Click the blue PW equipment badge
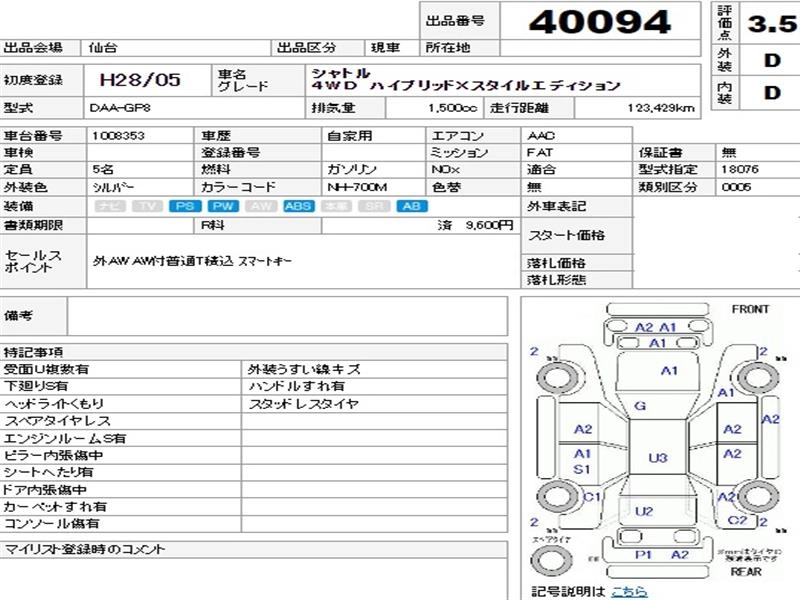This screenshot has width=800, height=600. tap(223, 206)
